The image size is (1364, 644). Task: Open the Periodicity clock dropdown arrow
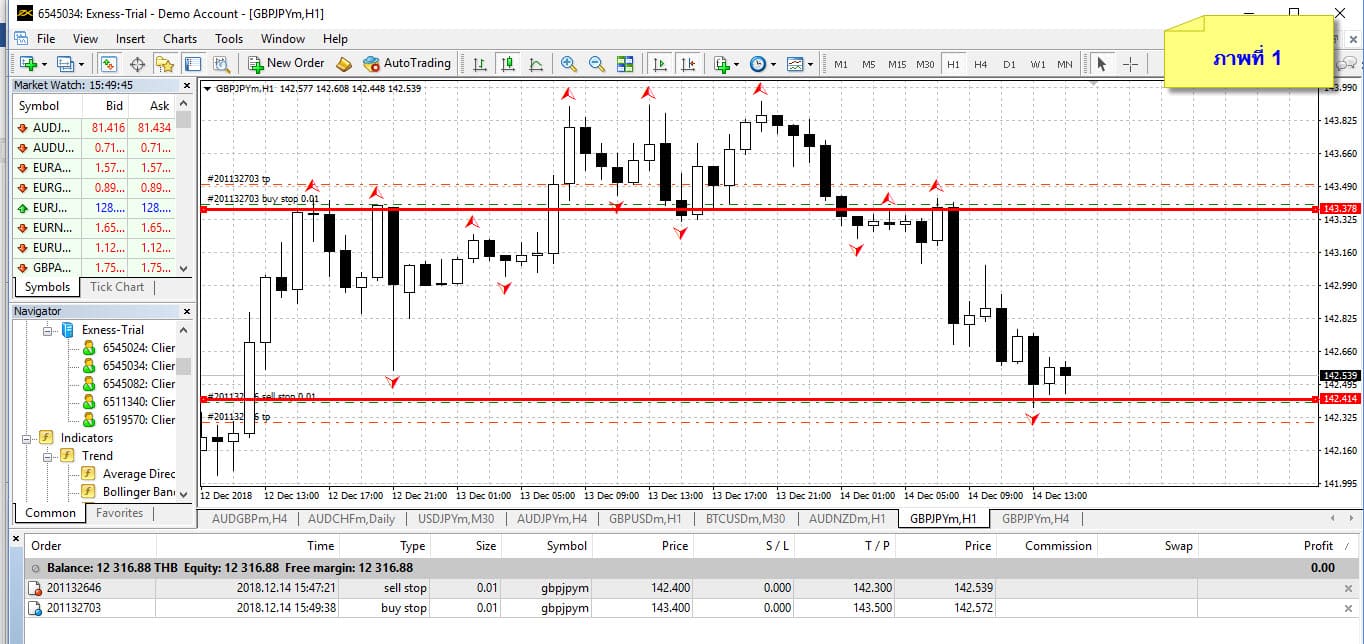pyautogui.click(x=773, y=64)
